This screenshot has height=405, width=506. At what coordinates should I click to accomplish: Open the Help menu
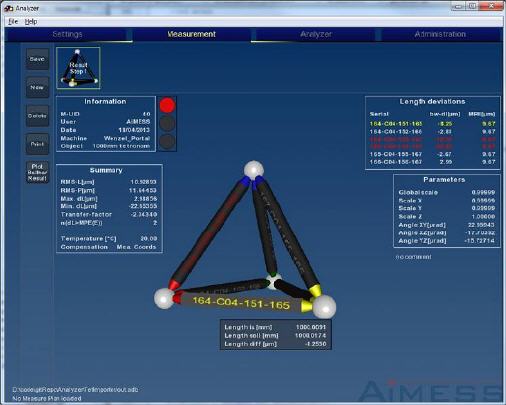(31, 22)
